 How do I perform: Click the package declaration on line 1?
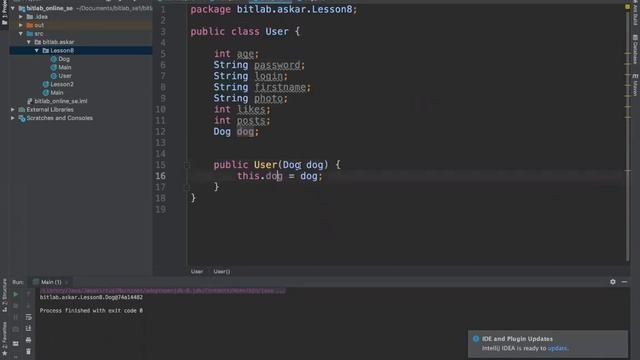click(x=273, y=9)
